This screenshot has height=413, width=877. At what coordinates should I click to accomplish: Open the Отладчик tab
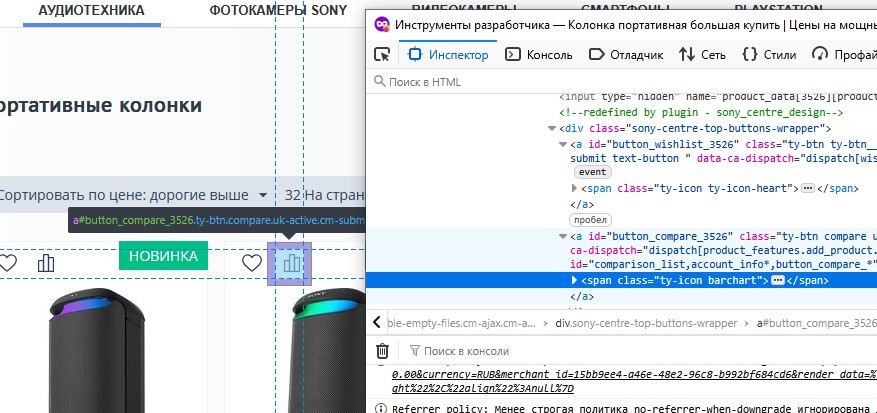click(627, 54)
